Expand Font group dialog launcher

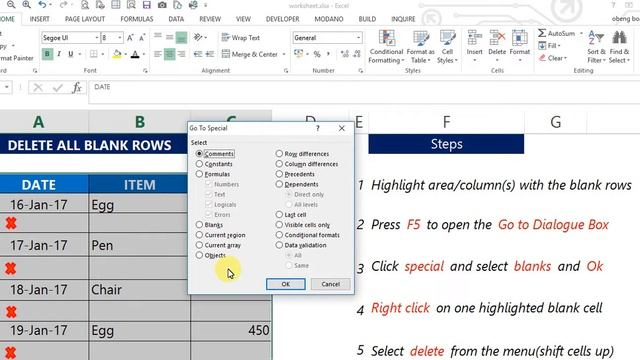(x=145, y=71)
